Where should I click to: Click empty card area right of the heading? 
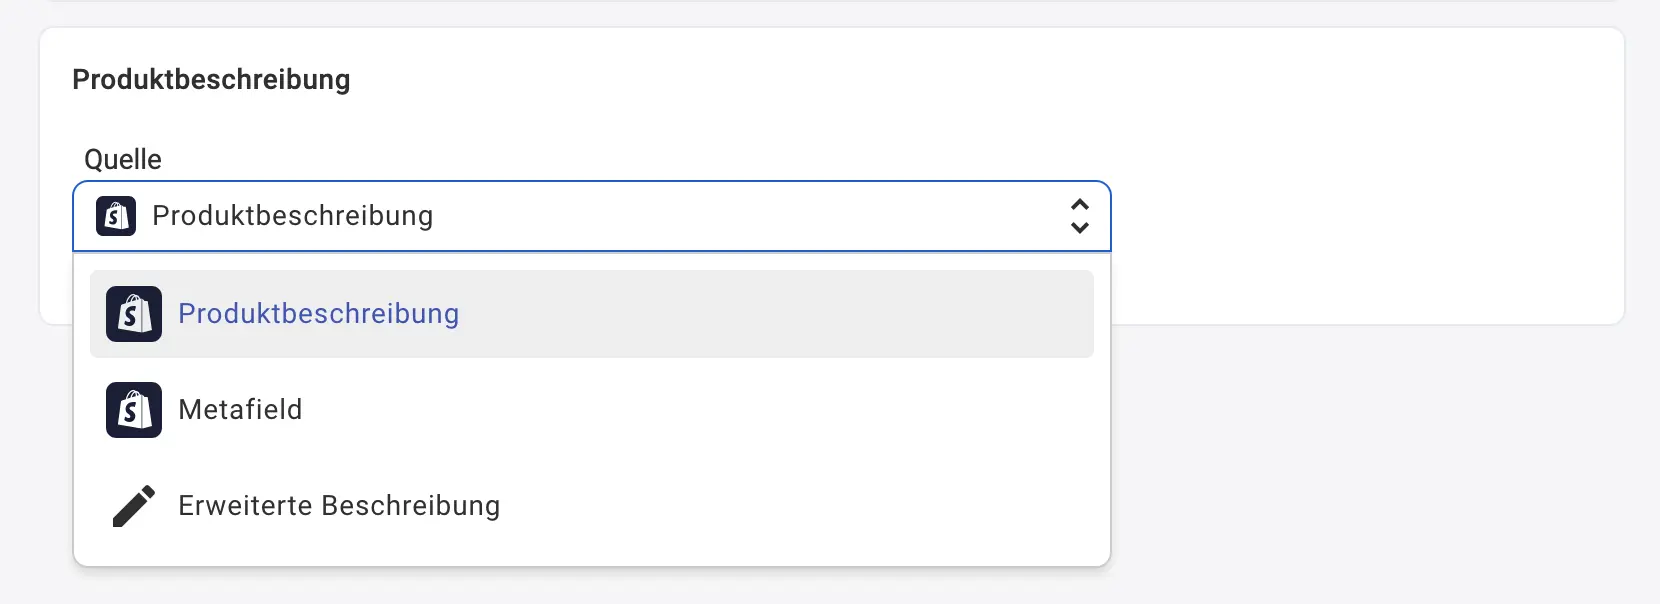[x=900, y=80]
